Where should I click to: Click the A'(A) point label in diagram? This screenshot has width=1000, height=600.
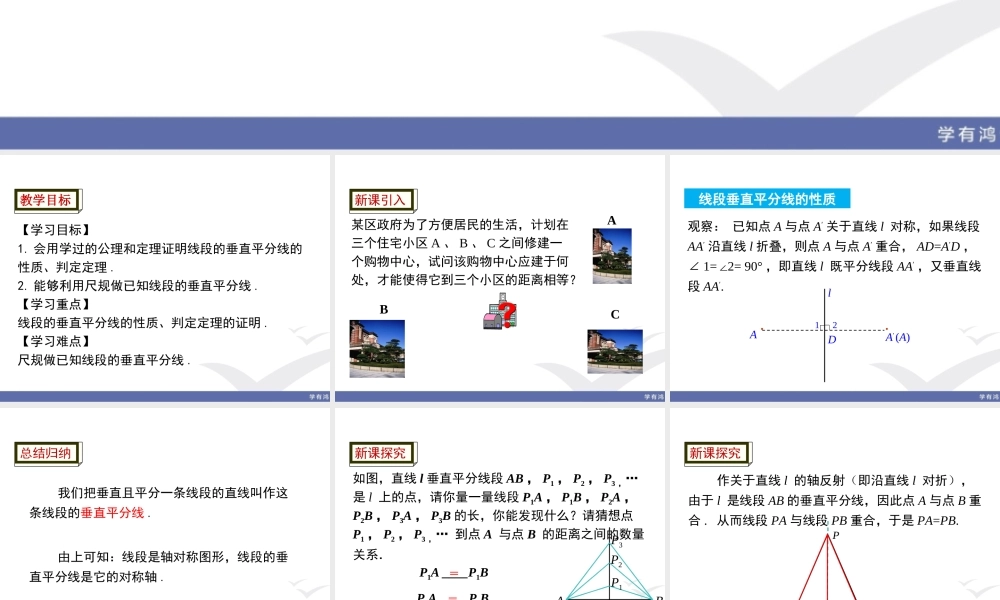click(x=897, y=337)
